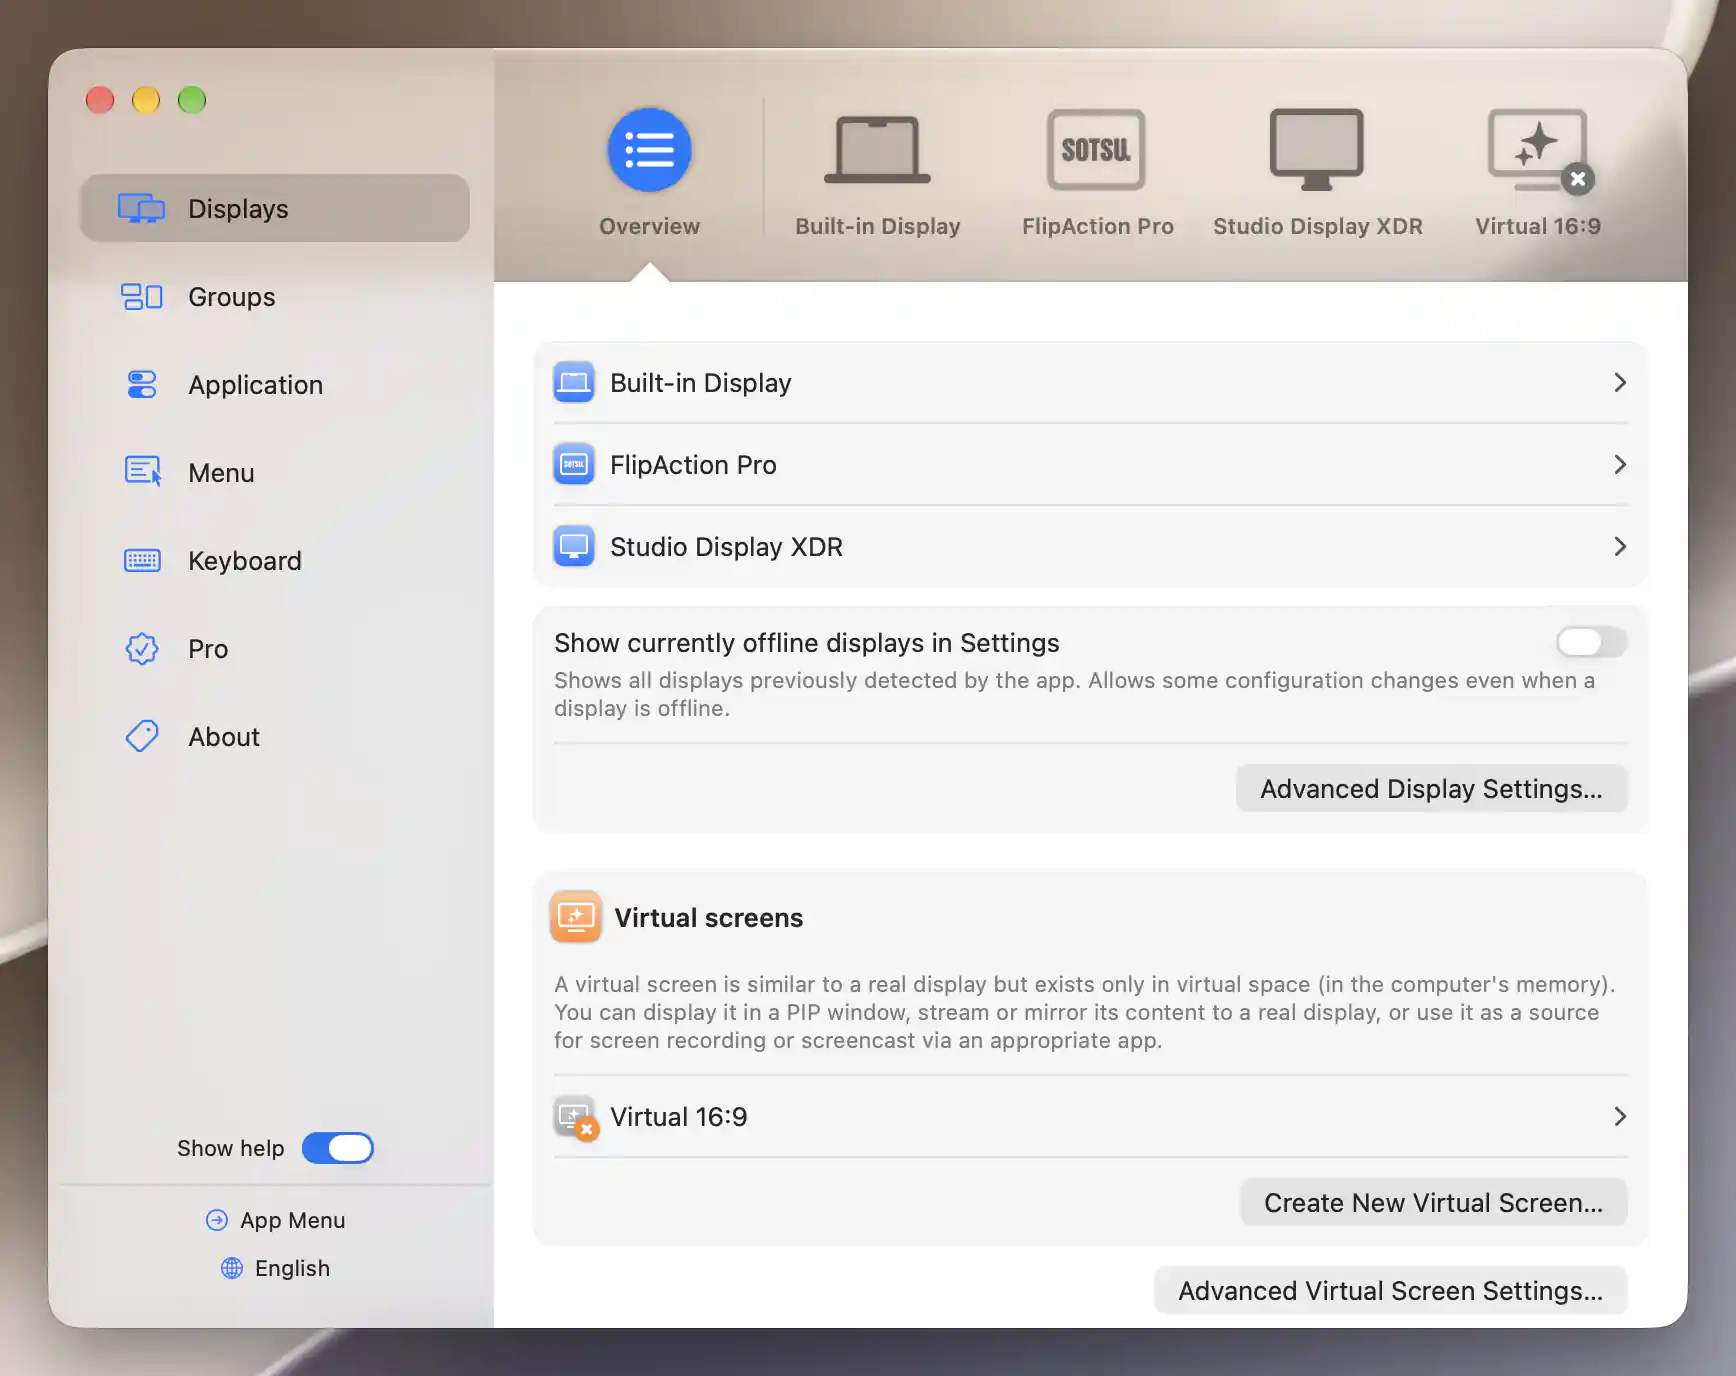Open the About tag icon

coord(142,736)
